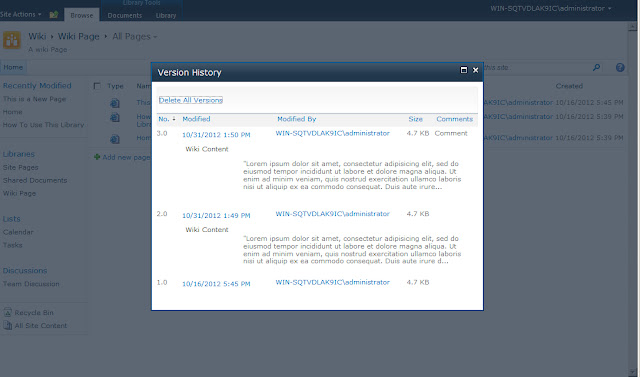Close the Version History dialog
This screenshot has height=377, width=640.
(x=476, y=70)
